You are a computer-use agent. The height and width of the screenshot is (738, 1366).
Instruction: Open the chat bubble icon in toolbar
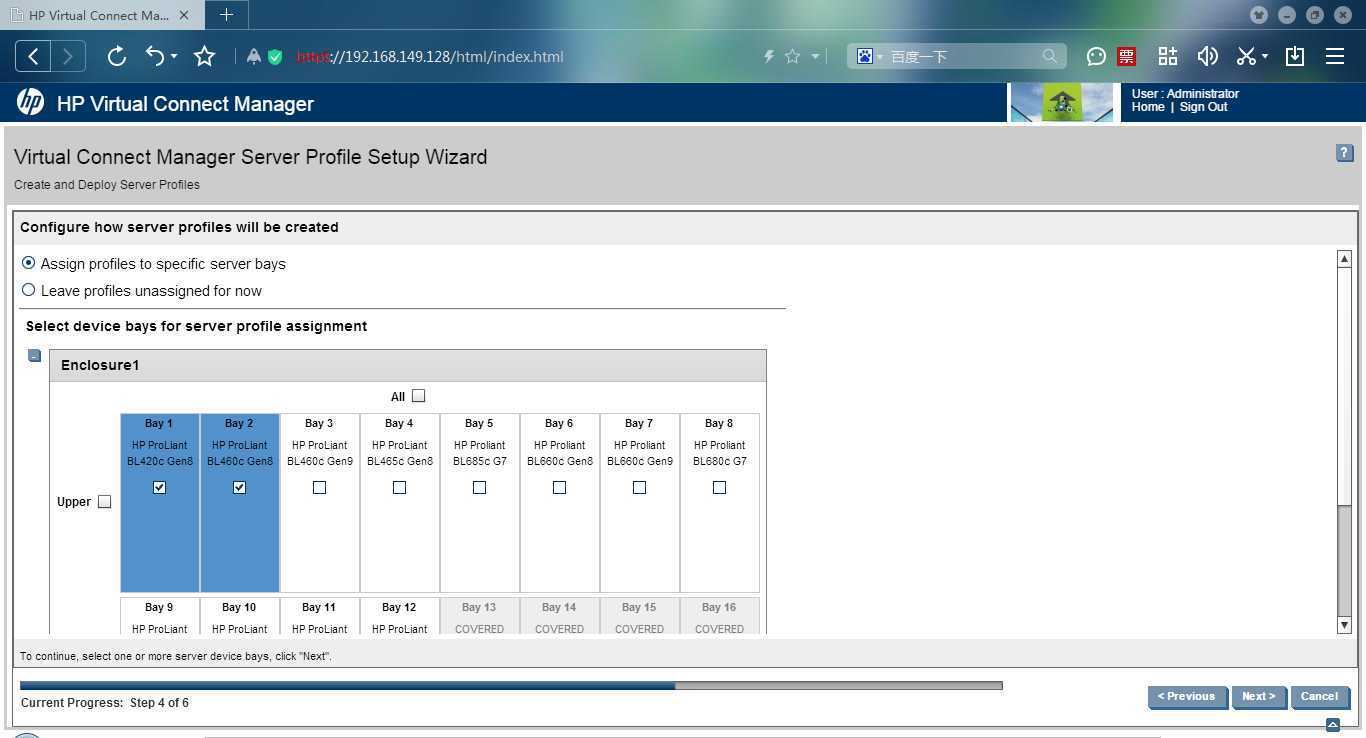(x=1096, y=57)
